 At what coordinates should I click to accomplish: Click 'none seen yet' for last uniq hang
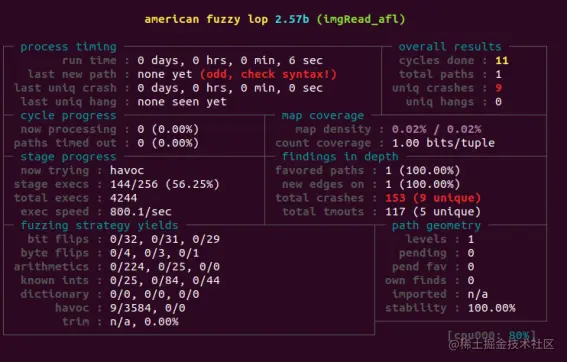(x=182, y=102)
